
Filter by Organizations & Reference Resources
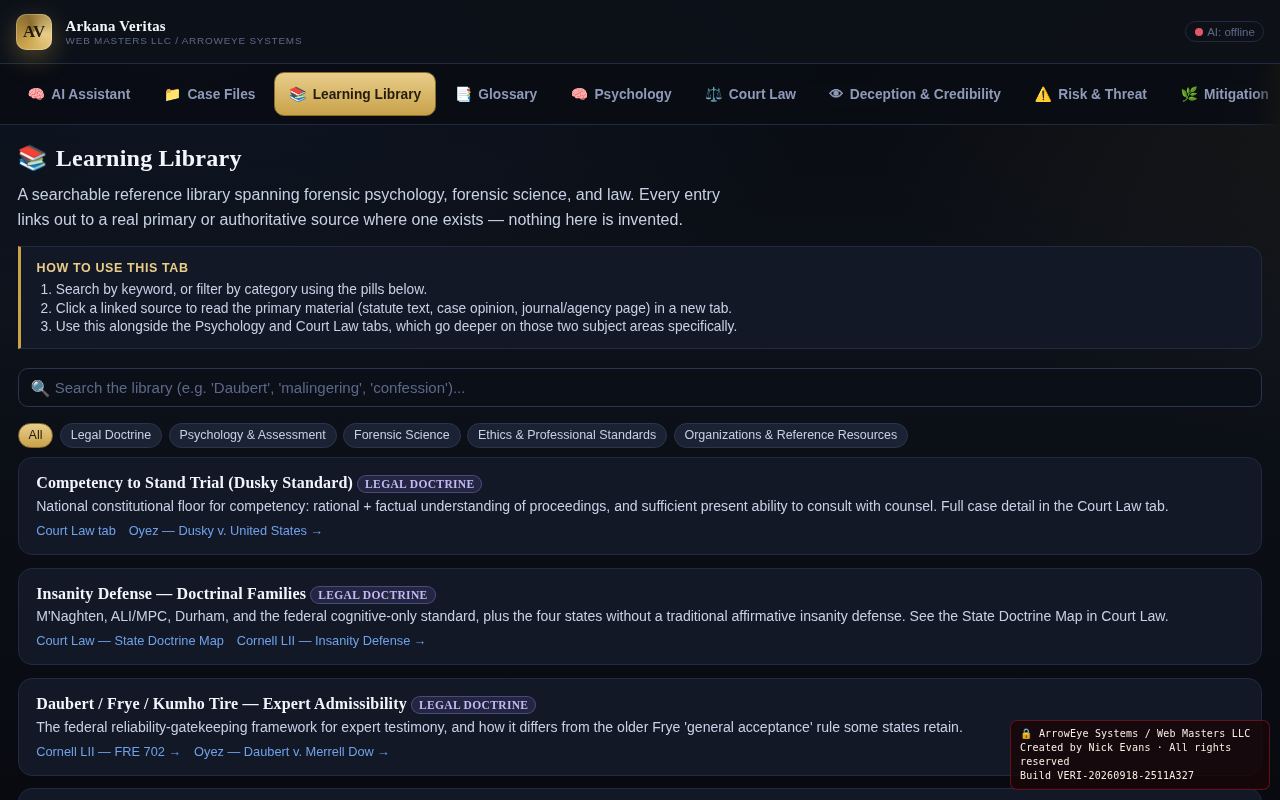tap(791, 435)
